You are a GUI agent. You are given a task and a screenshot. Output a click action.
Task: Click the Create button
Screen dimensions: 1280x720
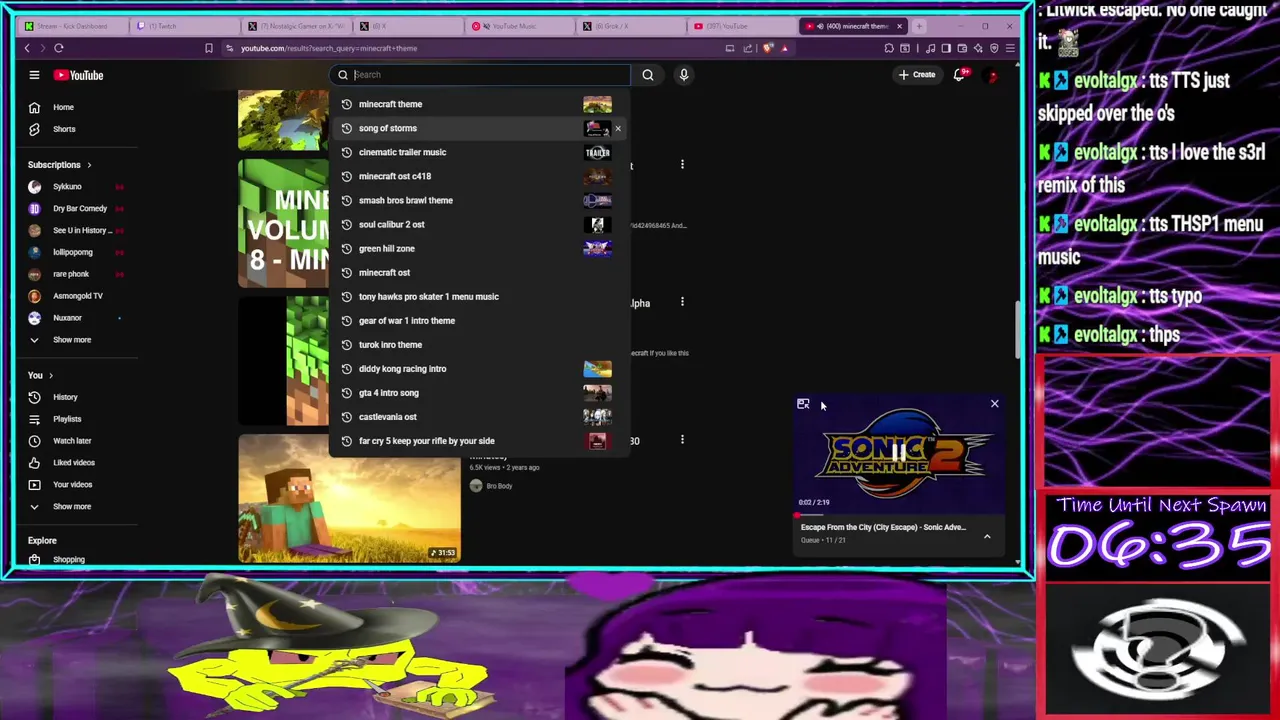(917, 75)
